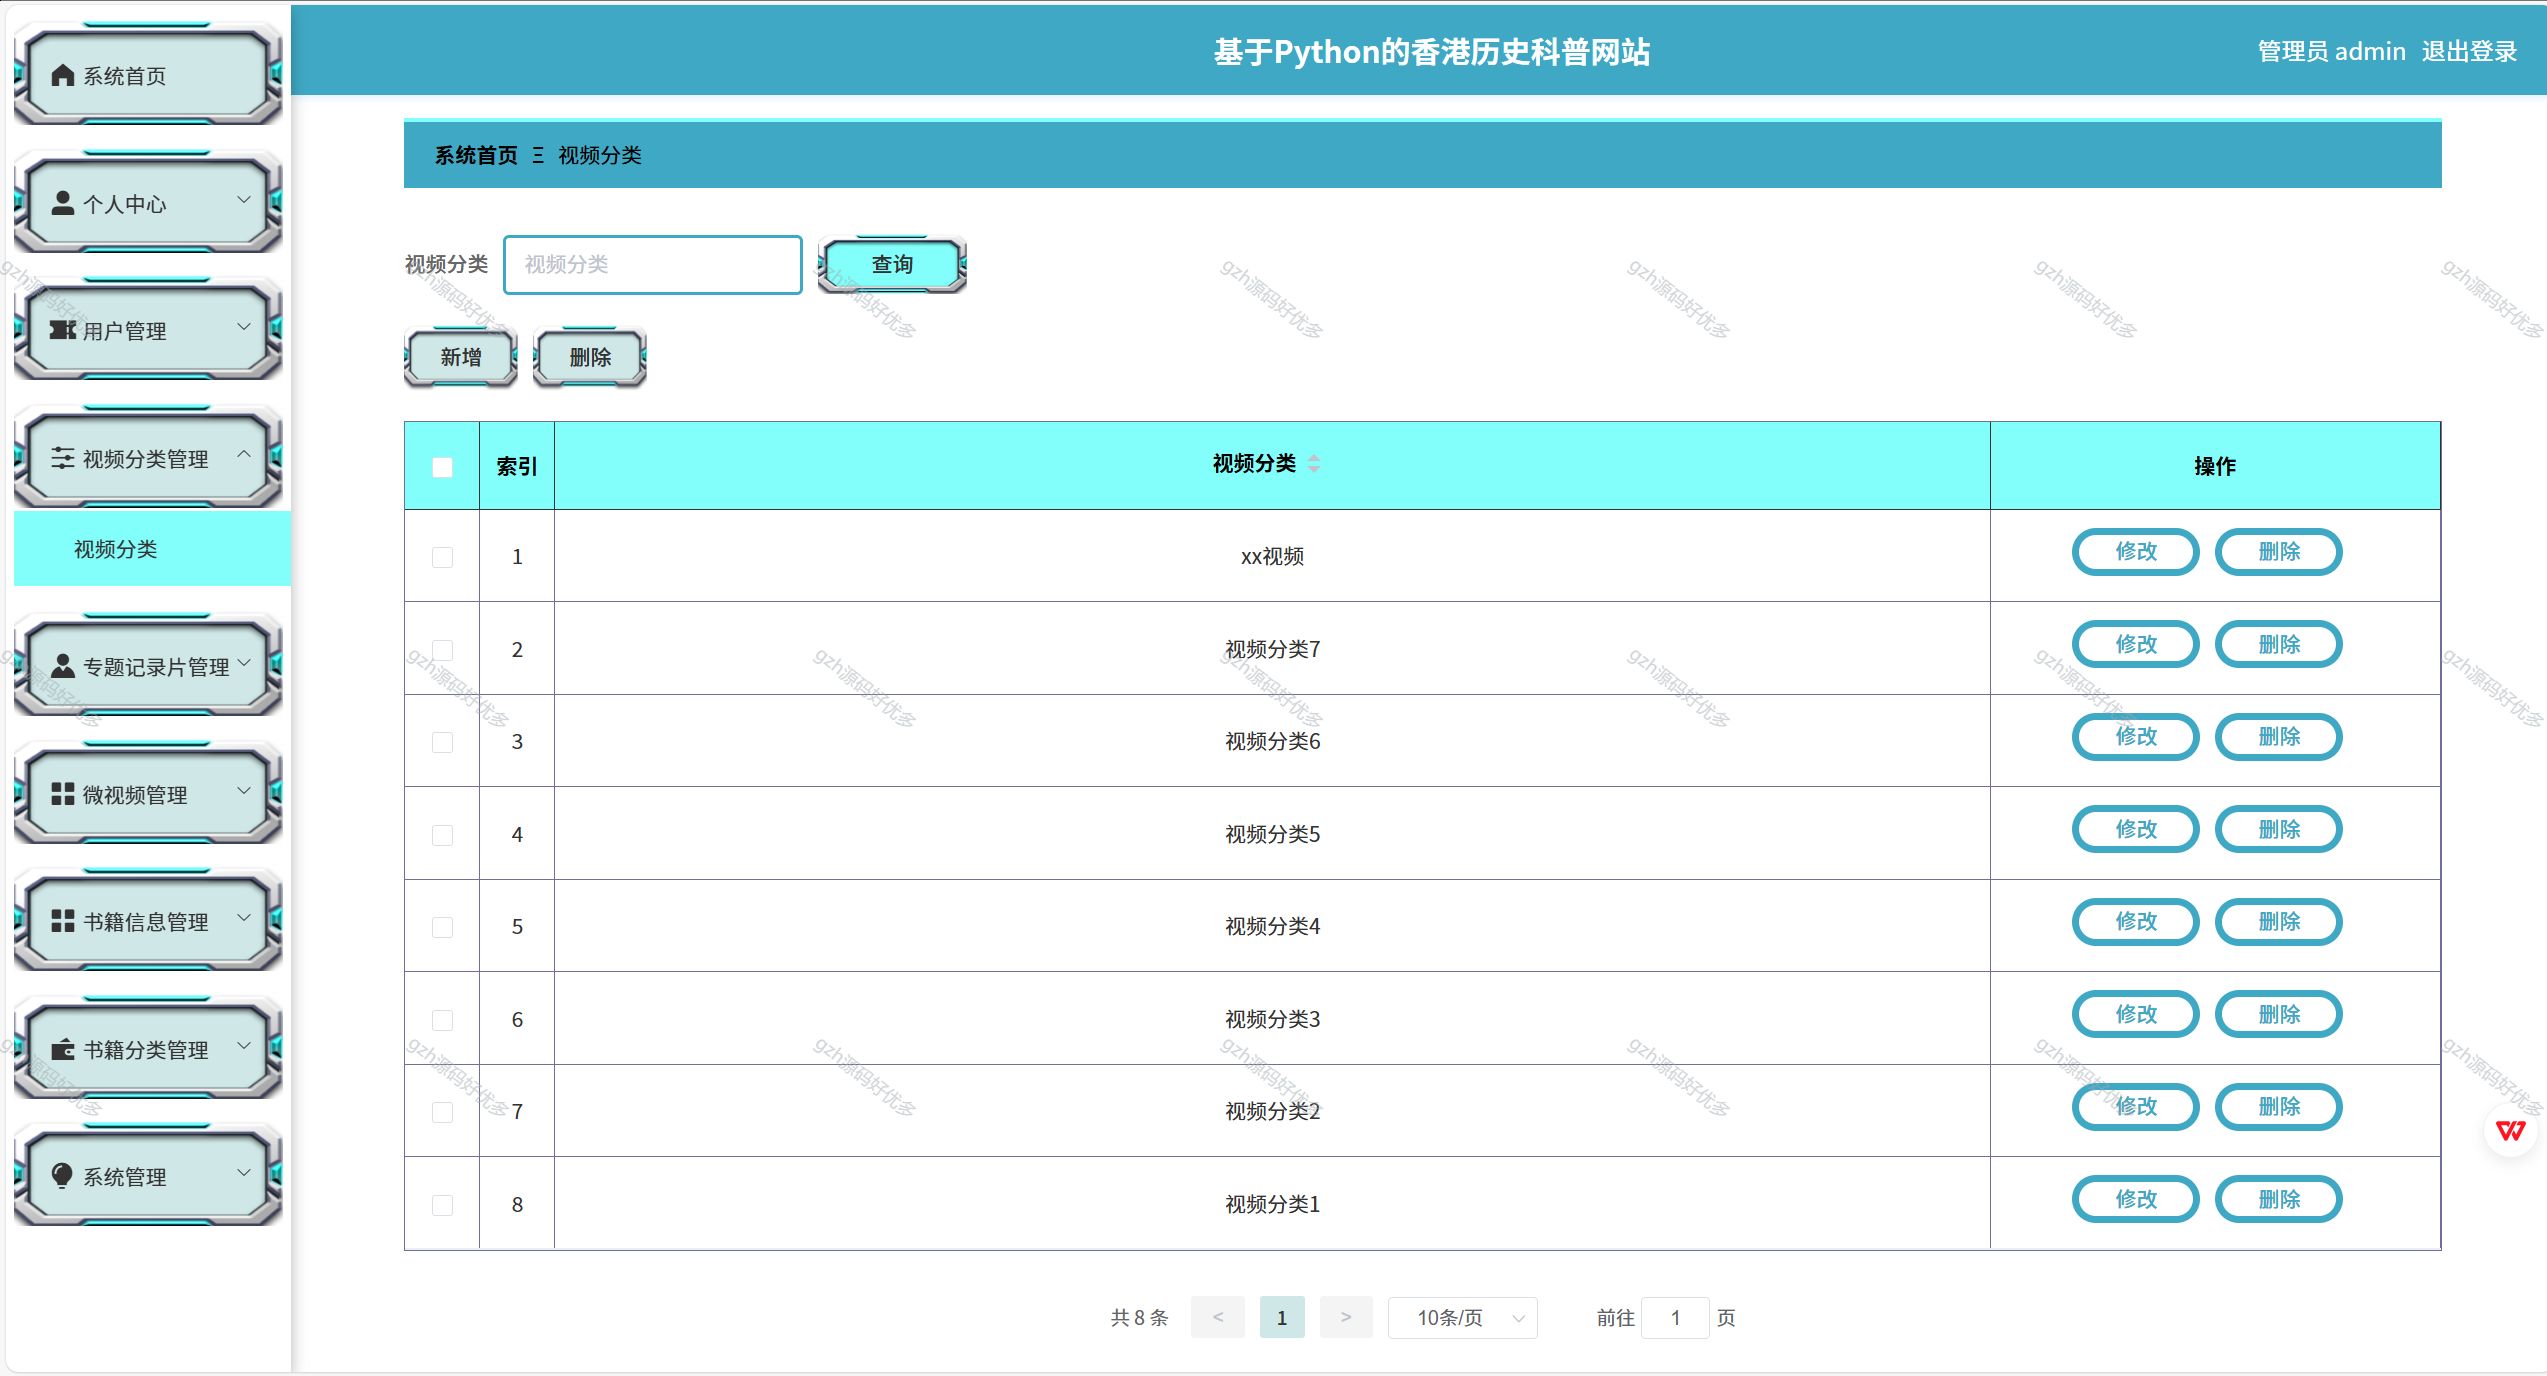Click the 操作 column header
The height and width of the screenshot is (1376, 2547).
coord(2214,466)
